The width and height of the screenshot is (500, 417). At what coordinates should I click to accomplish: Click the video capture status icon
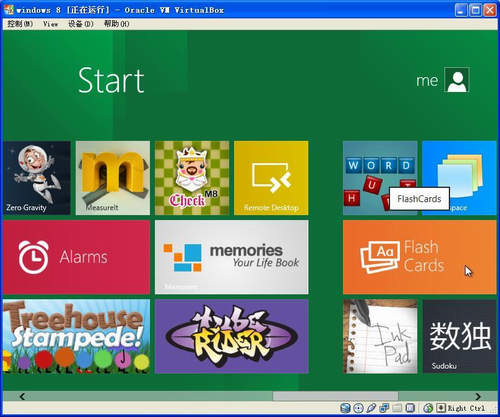pyautogui.click(x=410, y=408)
